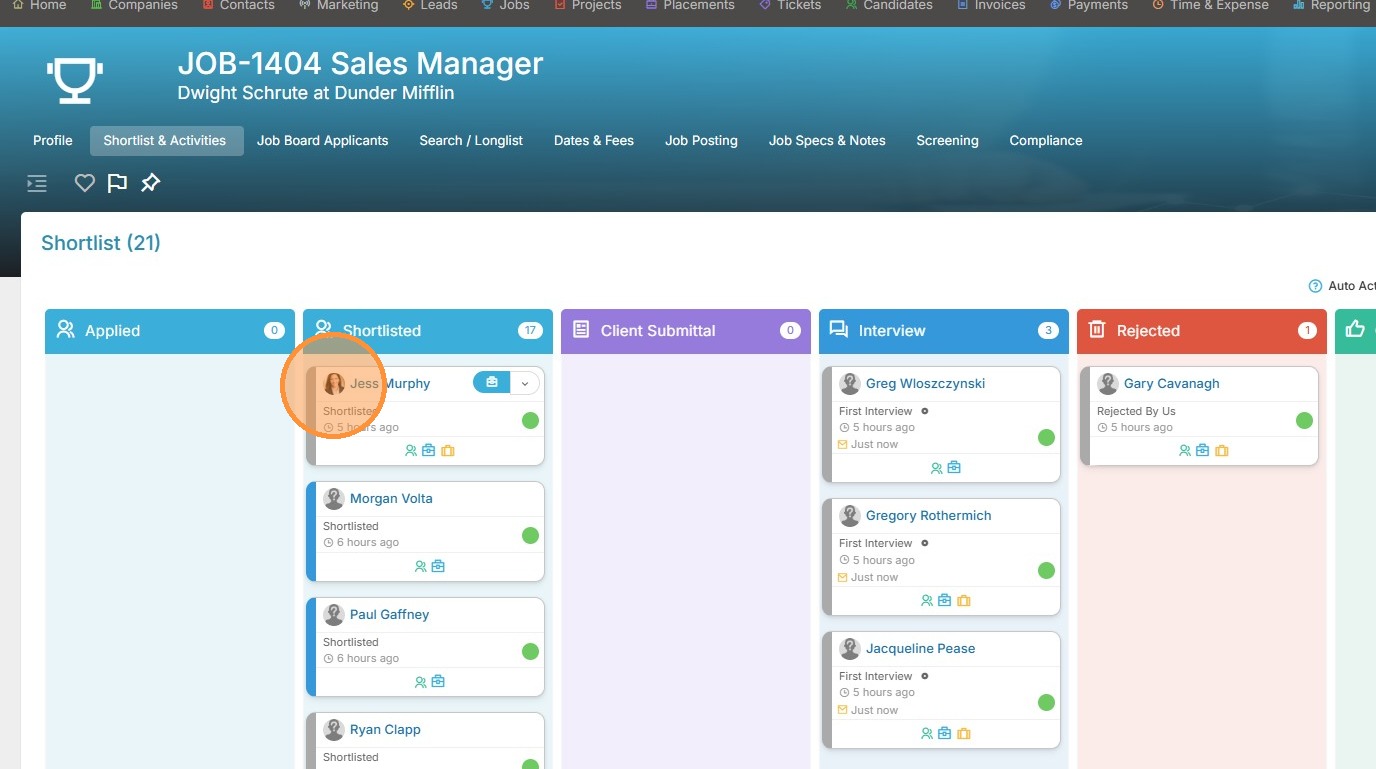Expand the dropdown chevron on Jess Murphy's card

pyautogui.click(x=525, y=383)
